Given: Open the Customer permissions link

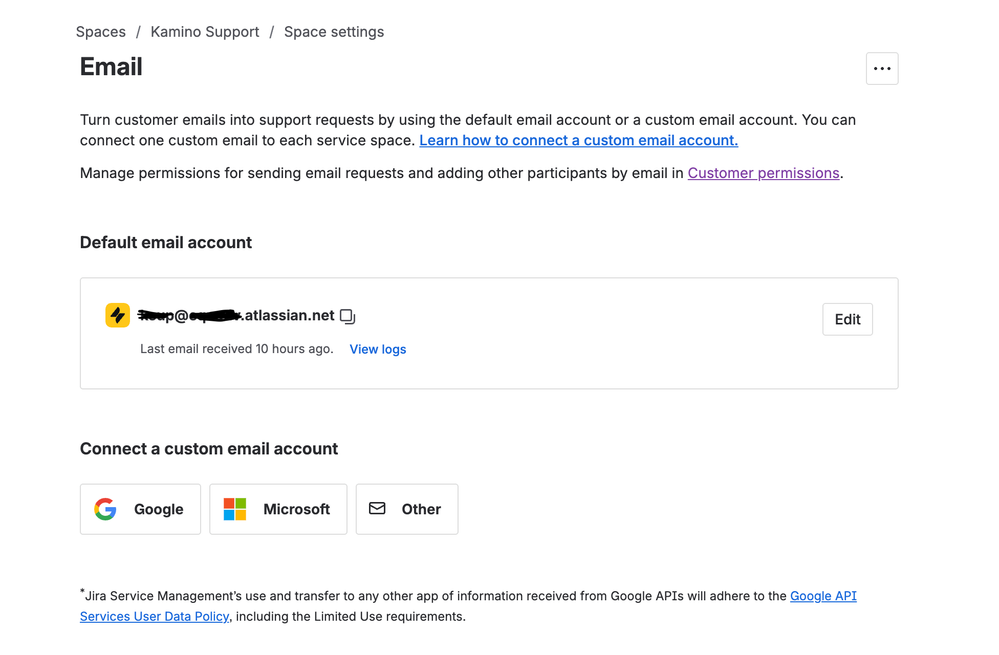Looking at the screenshot, I should click(x=763, y=173).
